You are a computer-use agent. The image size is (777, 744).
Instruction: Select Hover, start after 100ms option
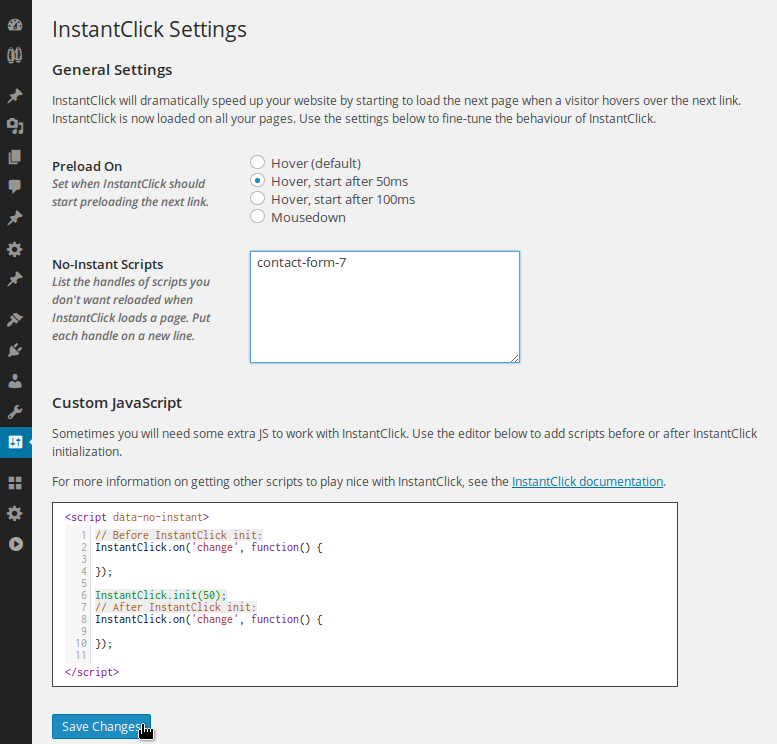(x=258, y=199)
